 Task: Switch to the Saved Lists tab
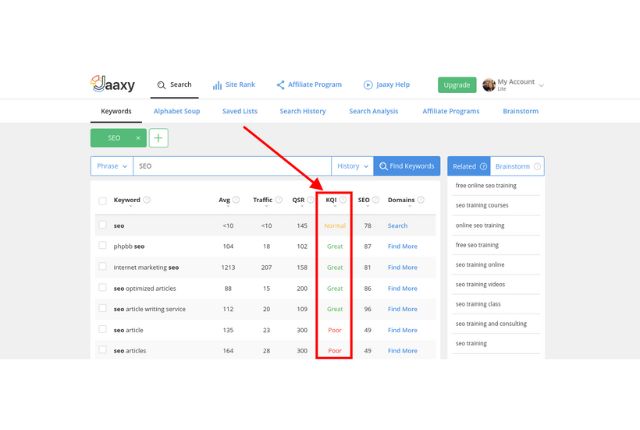coord(240,111)
